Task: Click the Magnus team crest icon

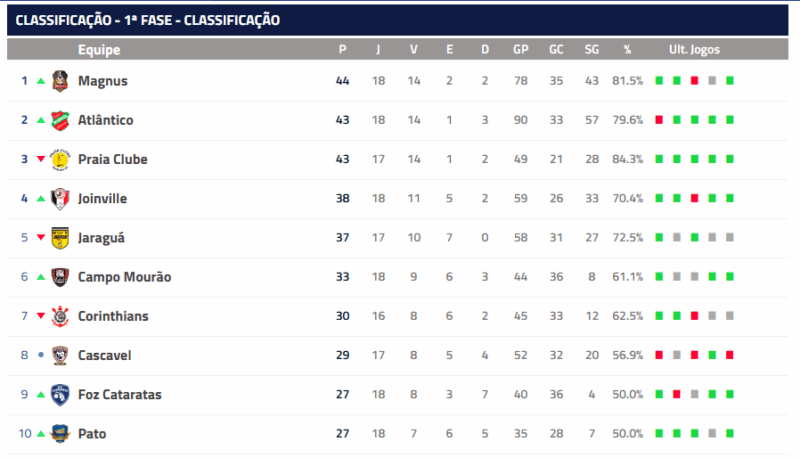Action: (x=61, y=81)
